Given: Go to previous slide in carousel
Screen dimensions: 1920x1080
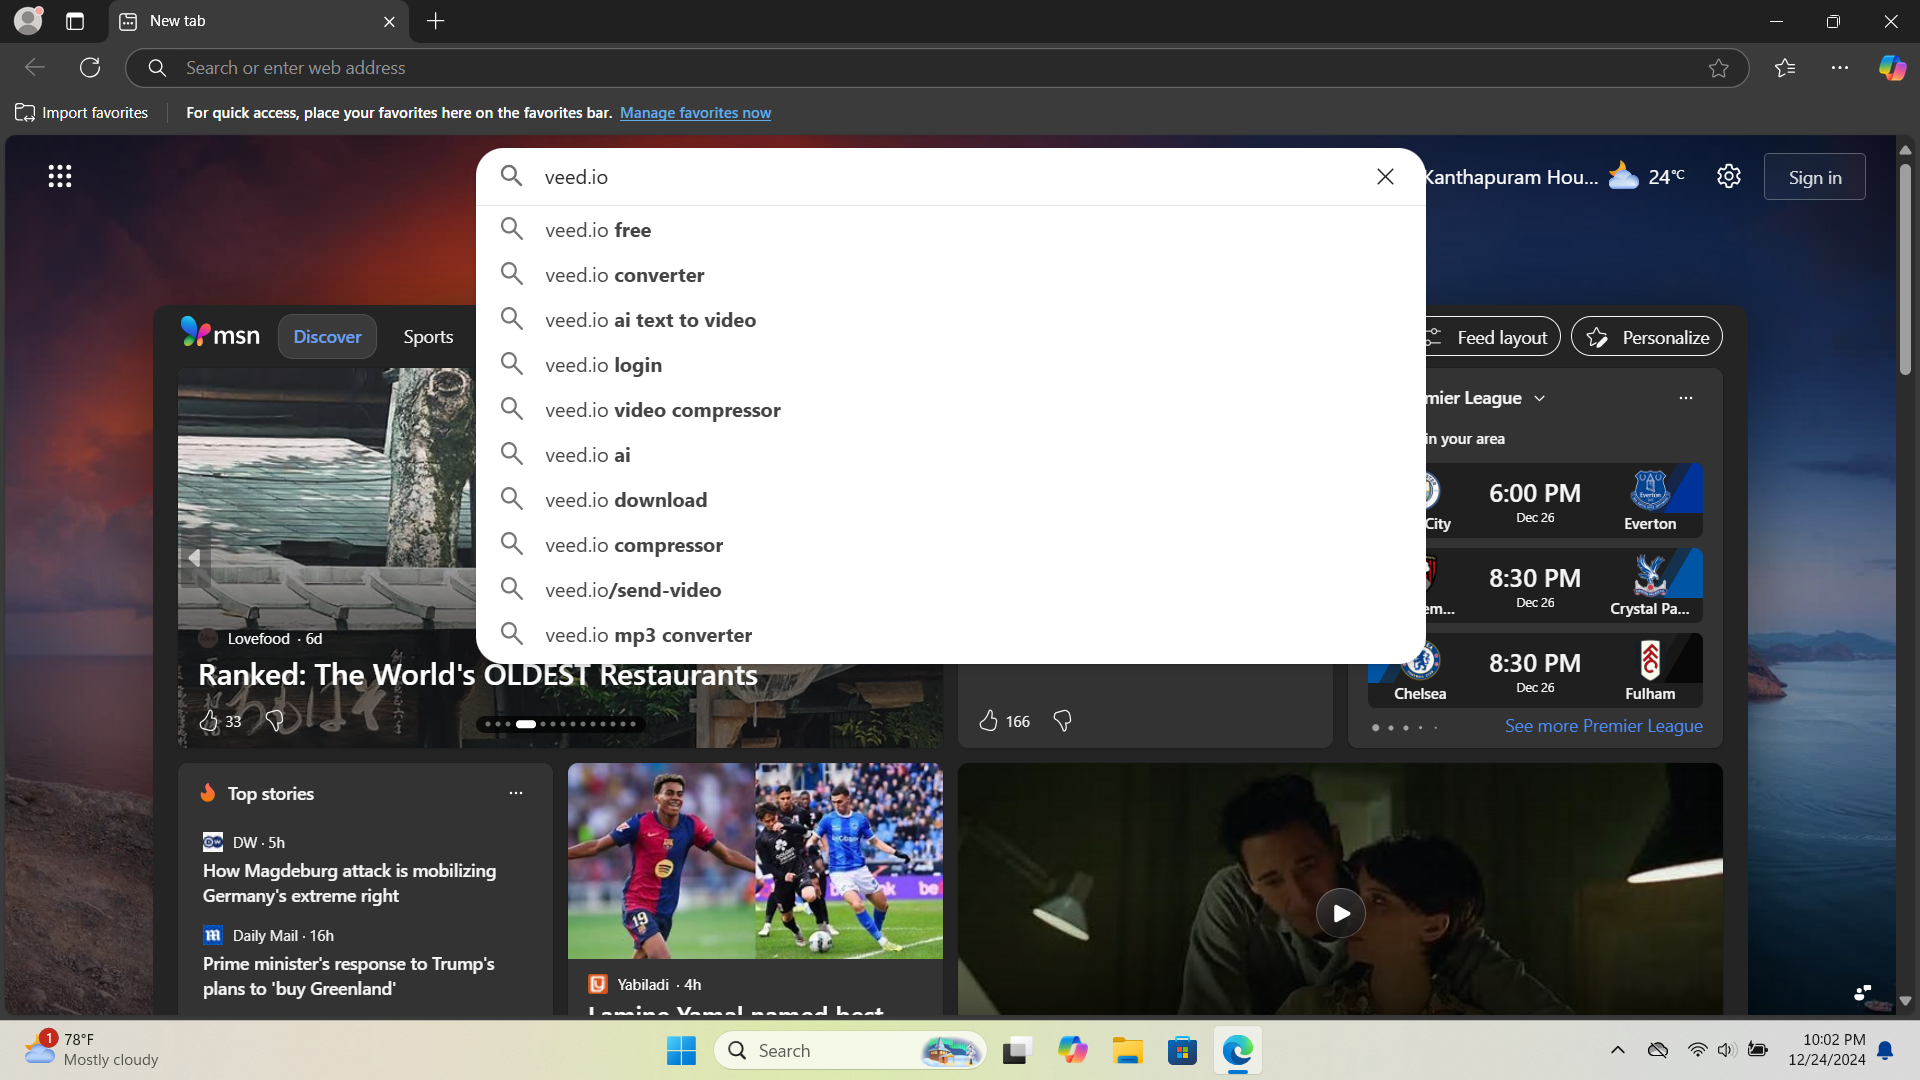Looking at the screenshot, I should 195,558.
